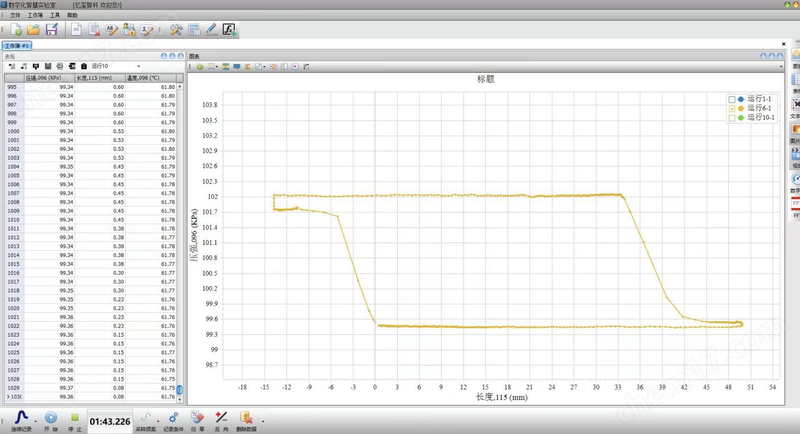This screenshot has height=434, width=800.
Task: Click the 01:43.226 timer display
Action: click(x=110, y=422)
